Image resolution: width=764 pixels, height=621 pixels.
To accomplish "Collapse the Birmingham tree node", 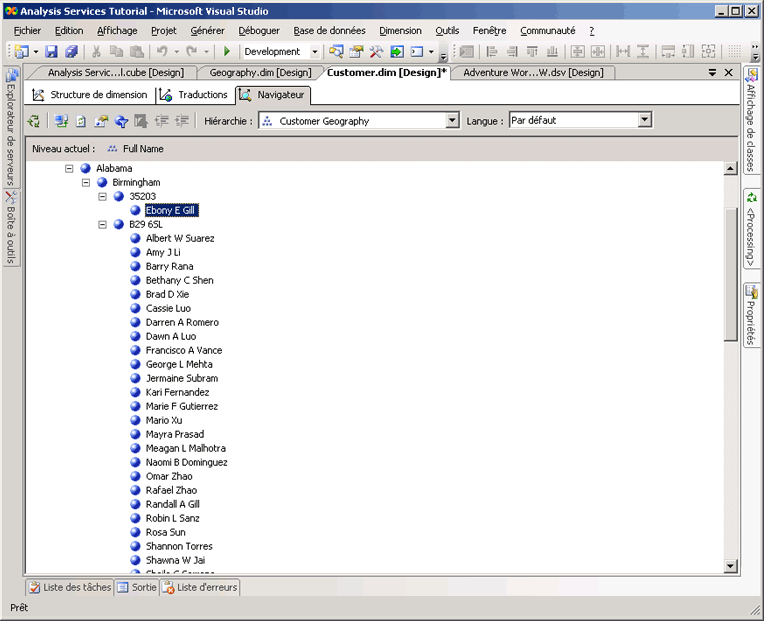I will (86, 183).
